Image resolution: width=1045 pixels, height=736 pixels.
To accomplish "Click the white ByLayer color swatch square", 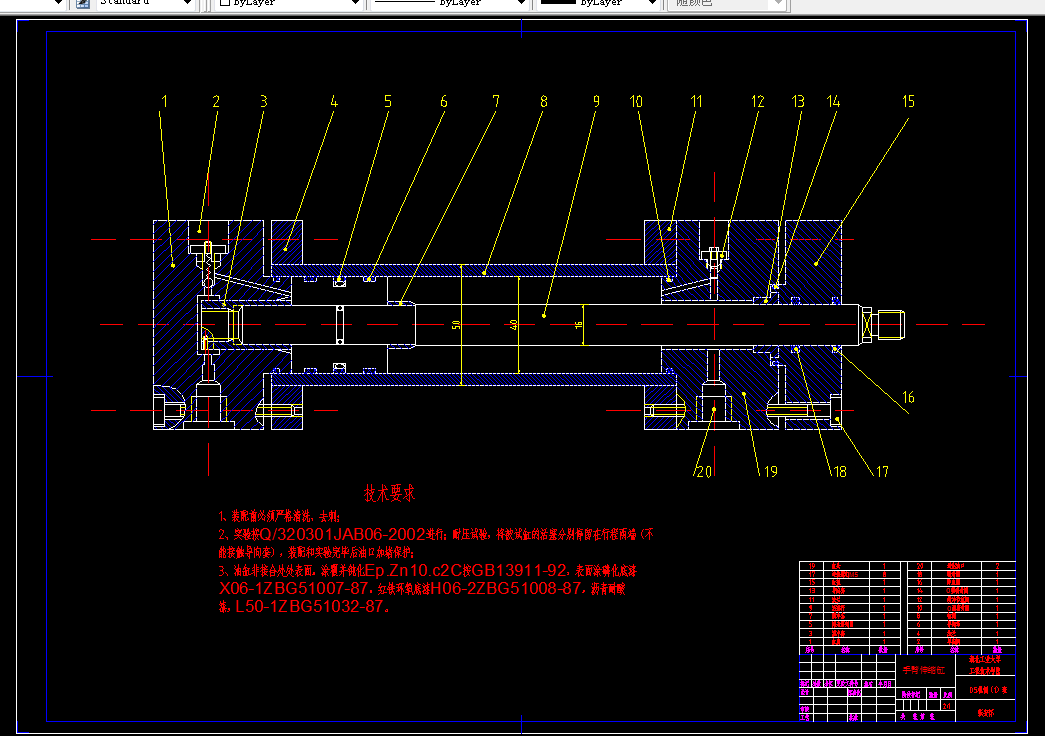I will (225, 2).
